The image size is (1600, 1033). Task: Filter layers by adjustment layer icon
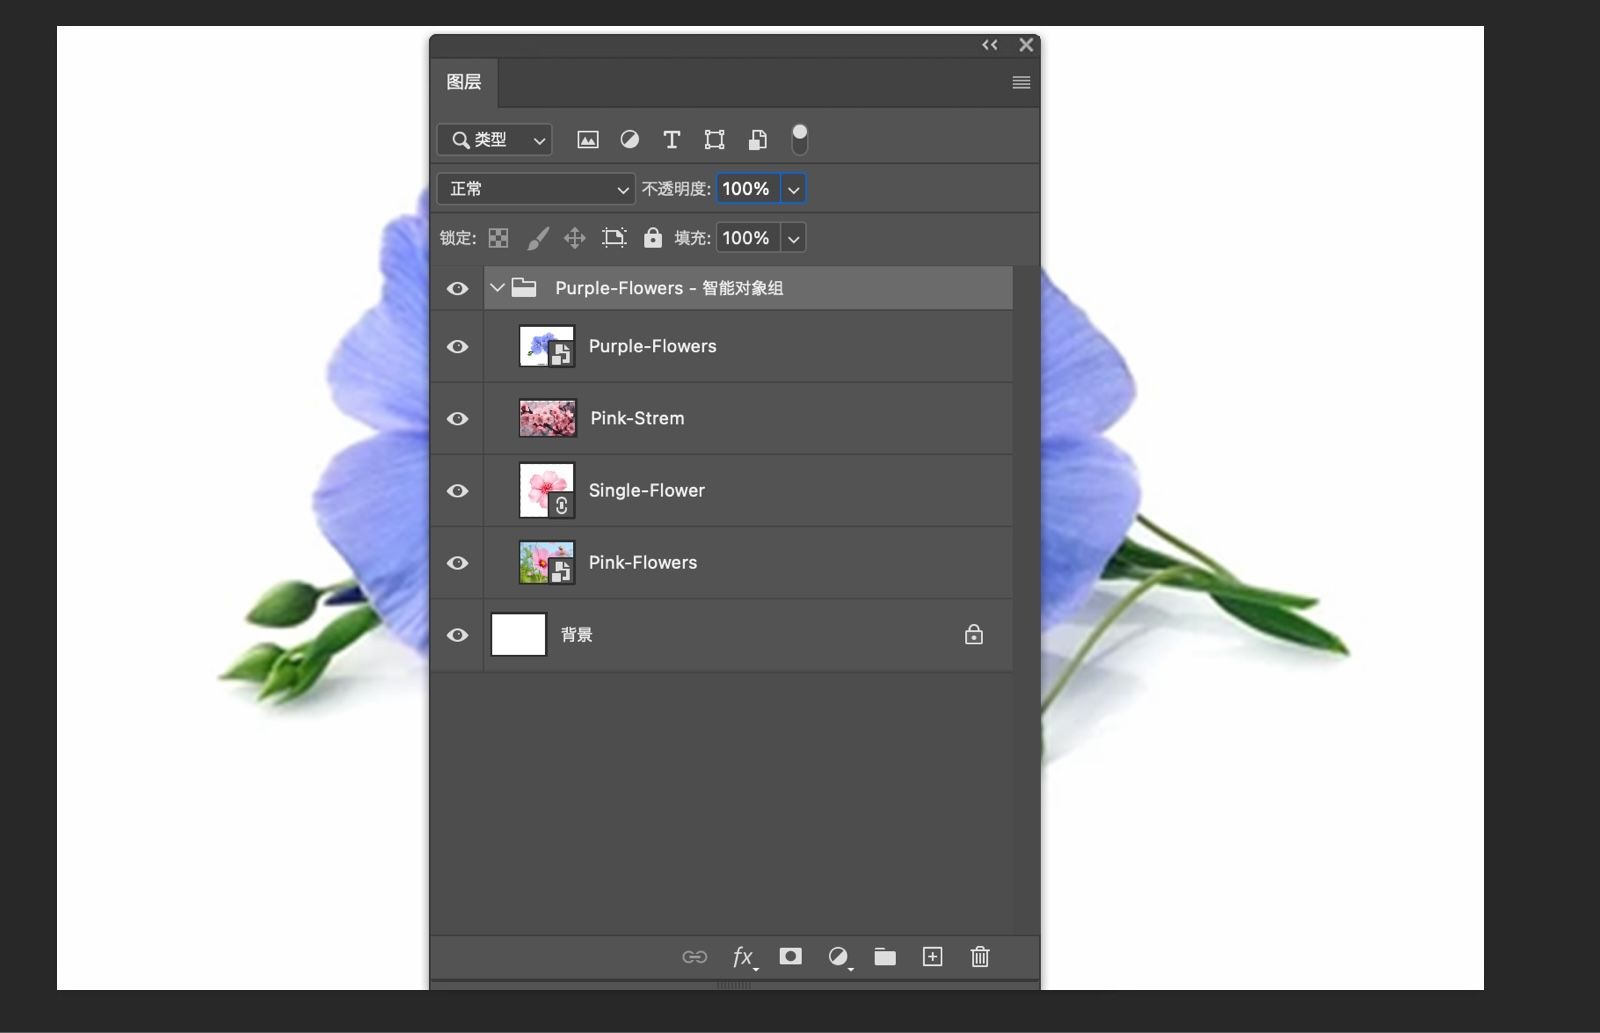pyautogui.click(x=630, y=140)
